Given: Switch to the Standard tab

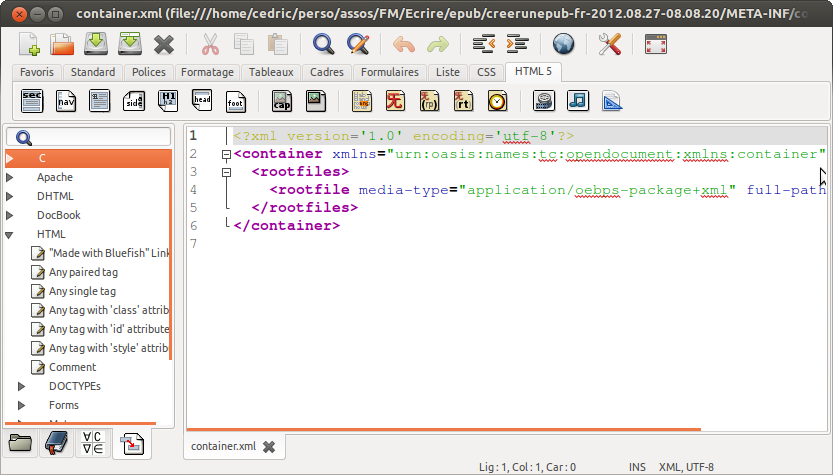Looking at the screenshot, I should pos(93,72).
